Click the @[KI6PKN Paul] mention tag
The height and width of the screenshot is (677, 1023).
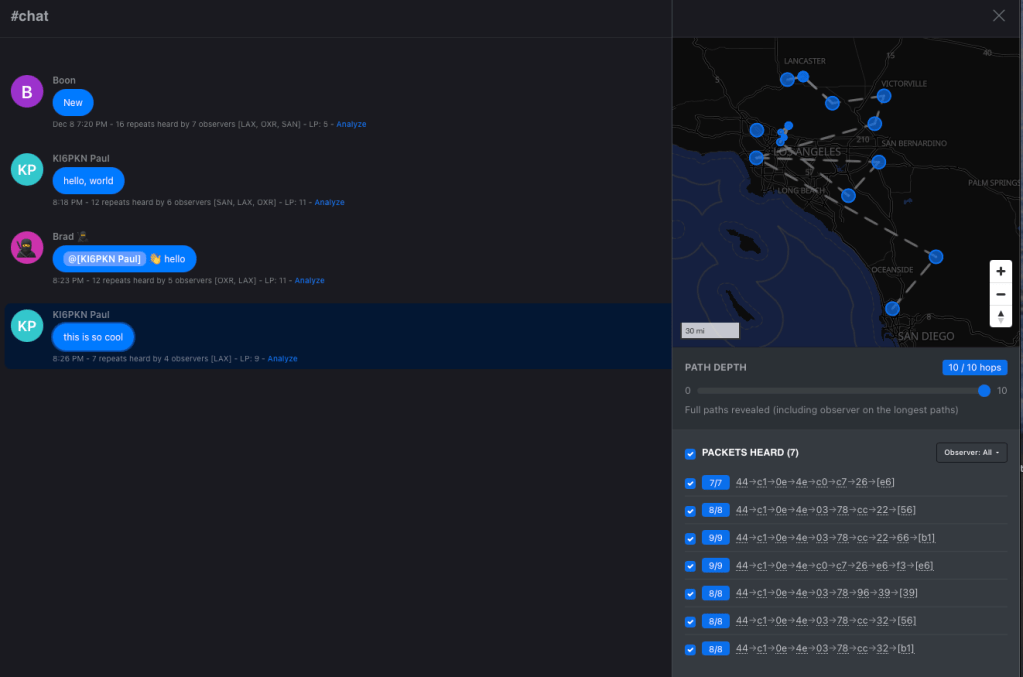(x=104, y=259)
